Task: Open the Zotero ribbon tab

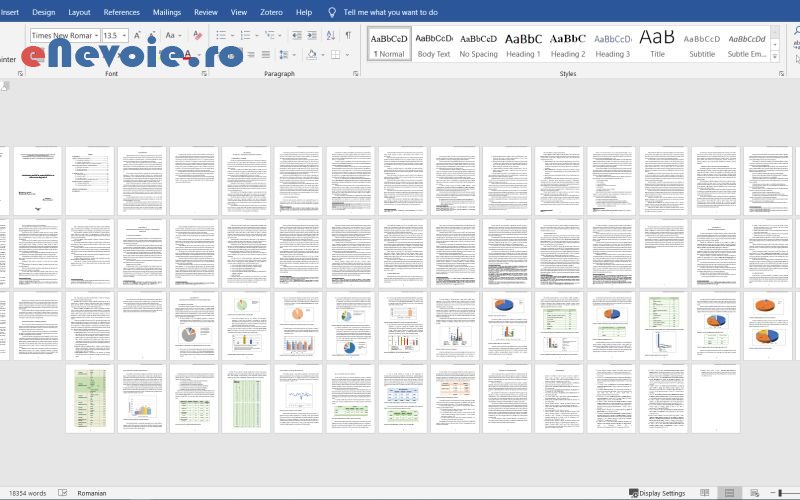Action: tap(272, 12)
